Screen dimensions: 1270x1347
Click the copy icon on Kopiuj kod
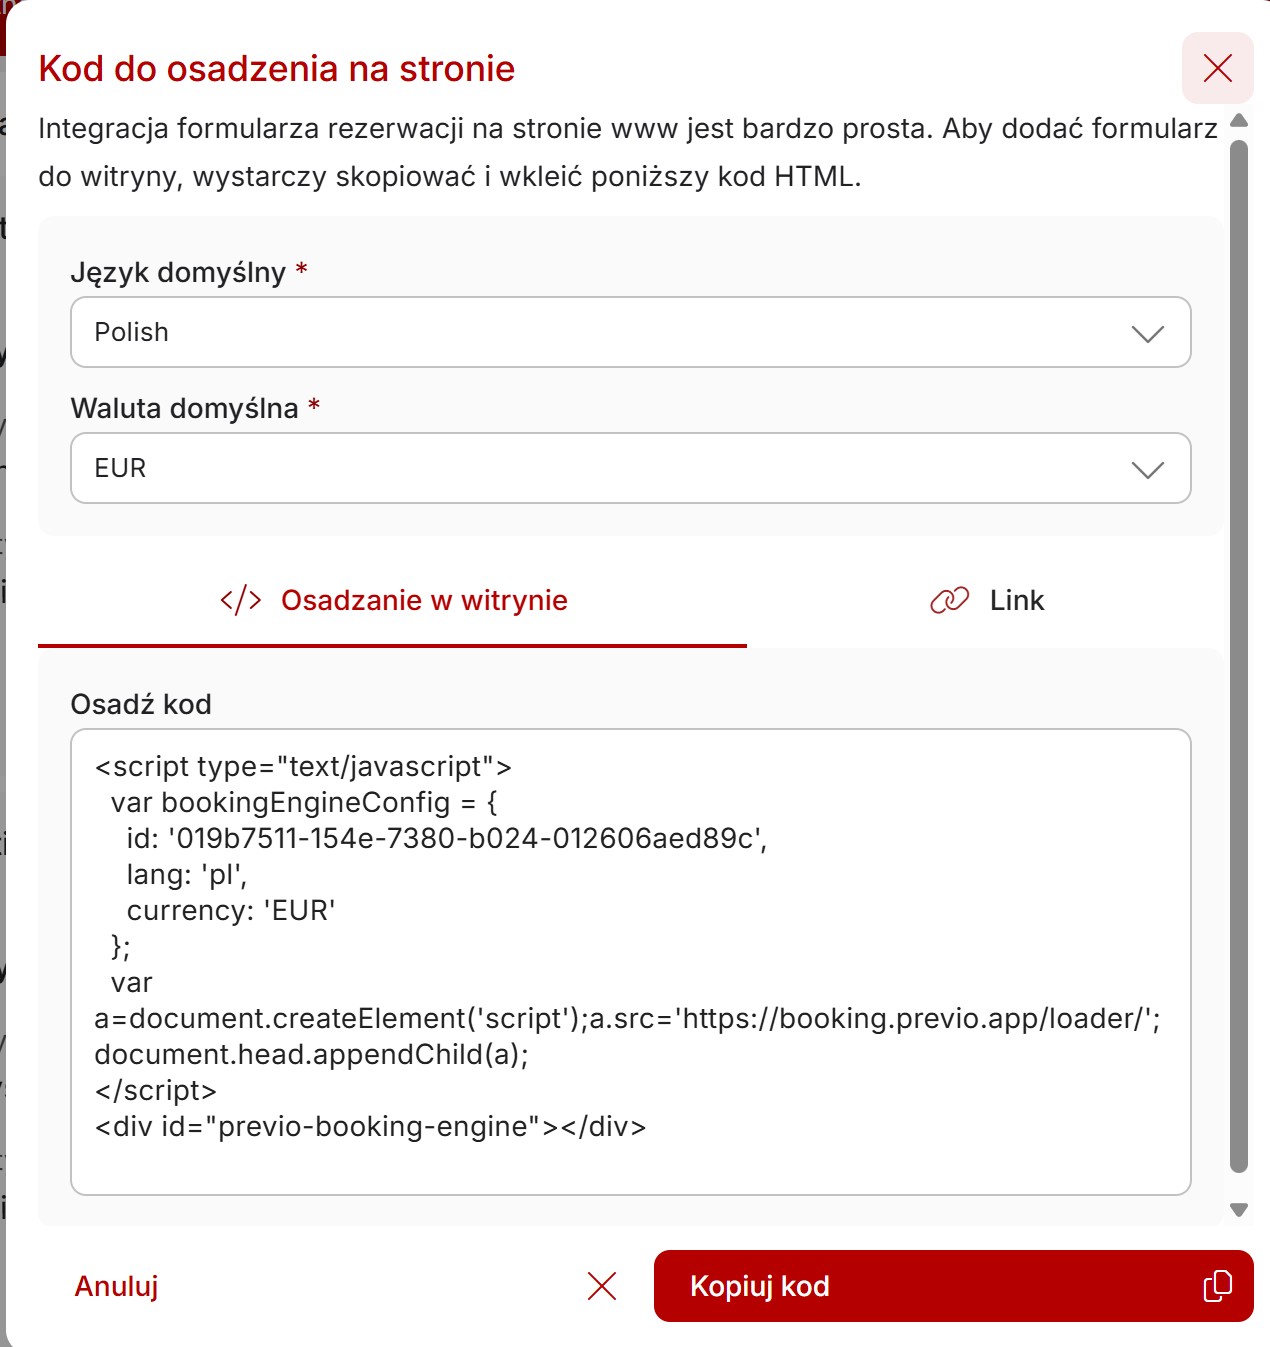pos(1217,1286)
